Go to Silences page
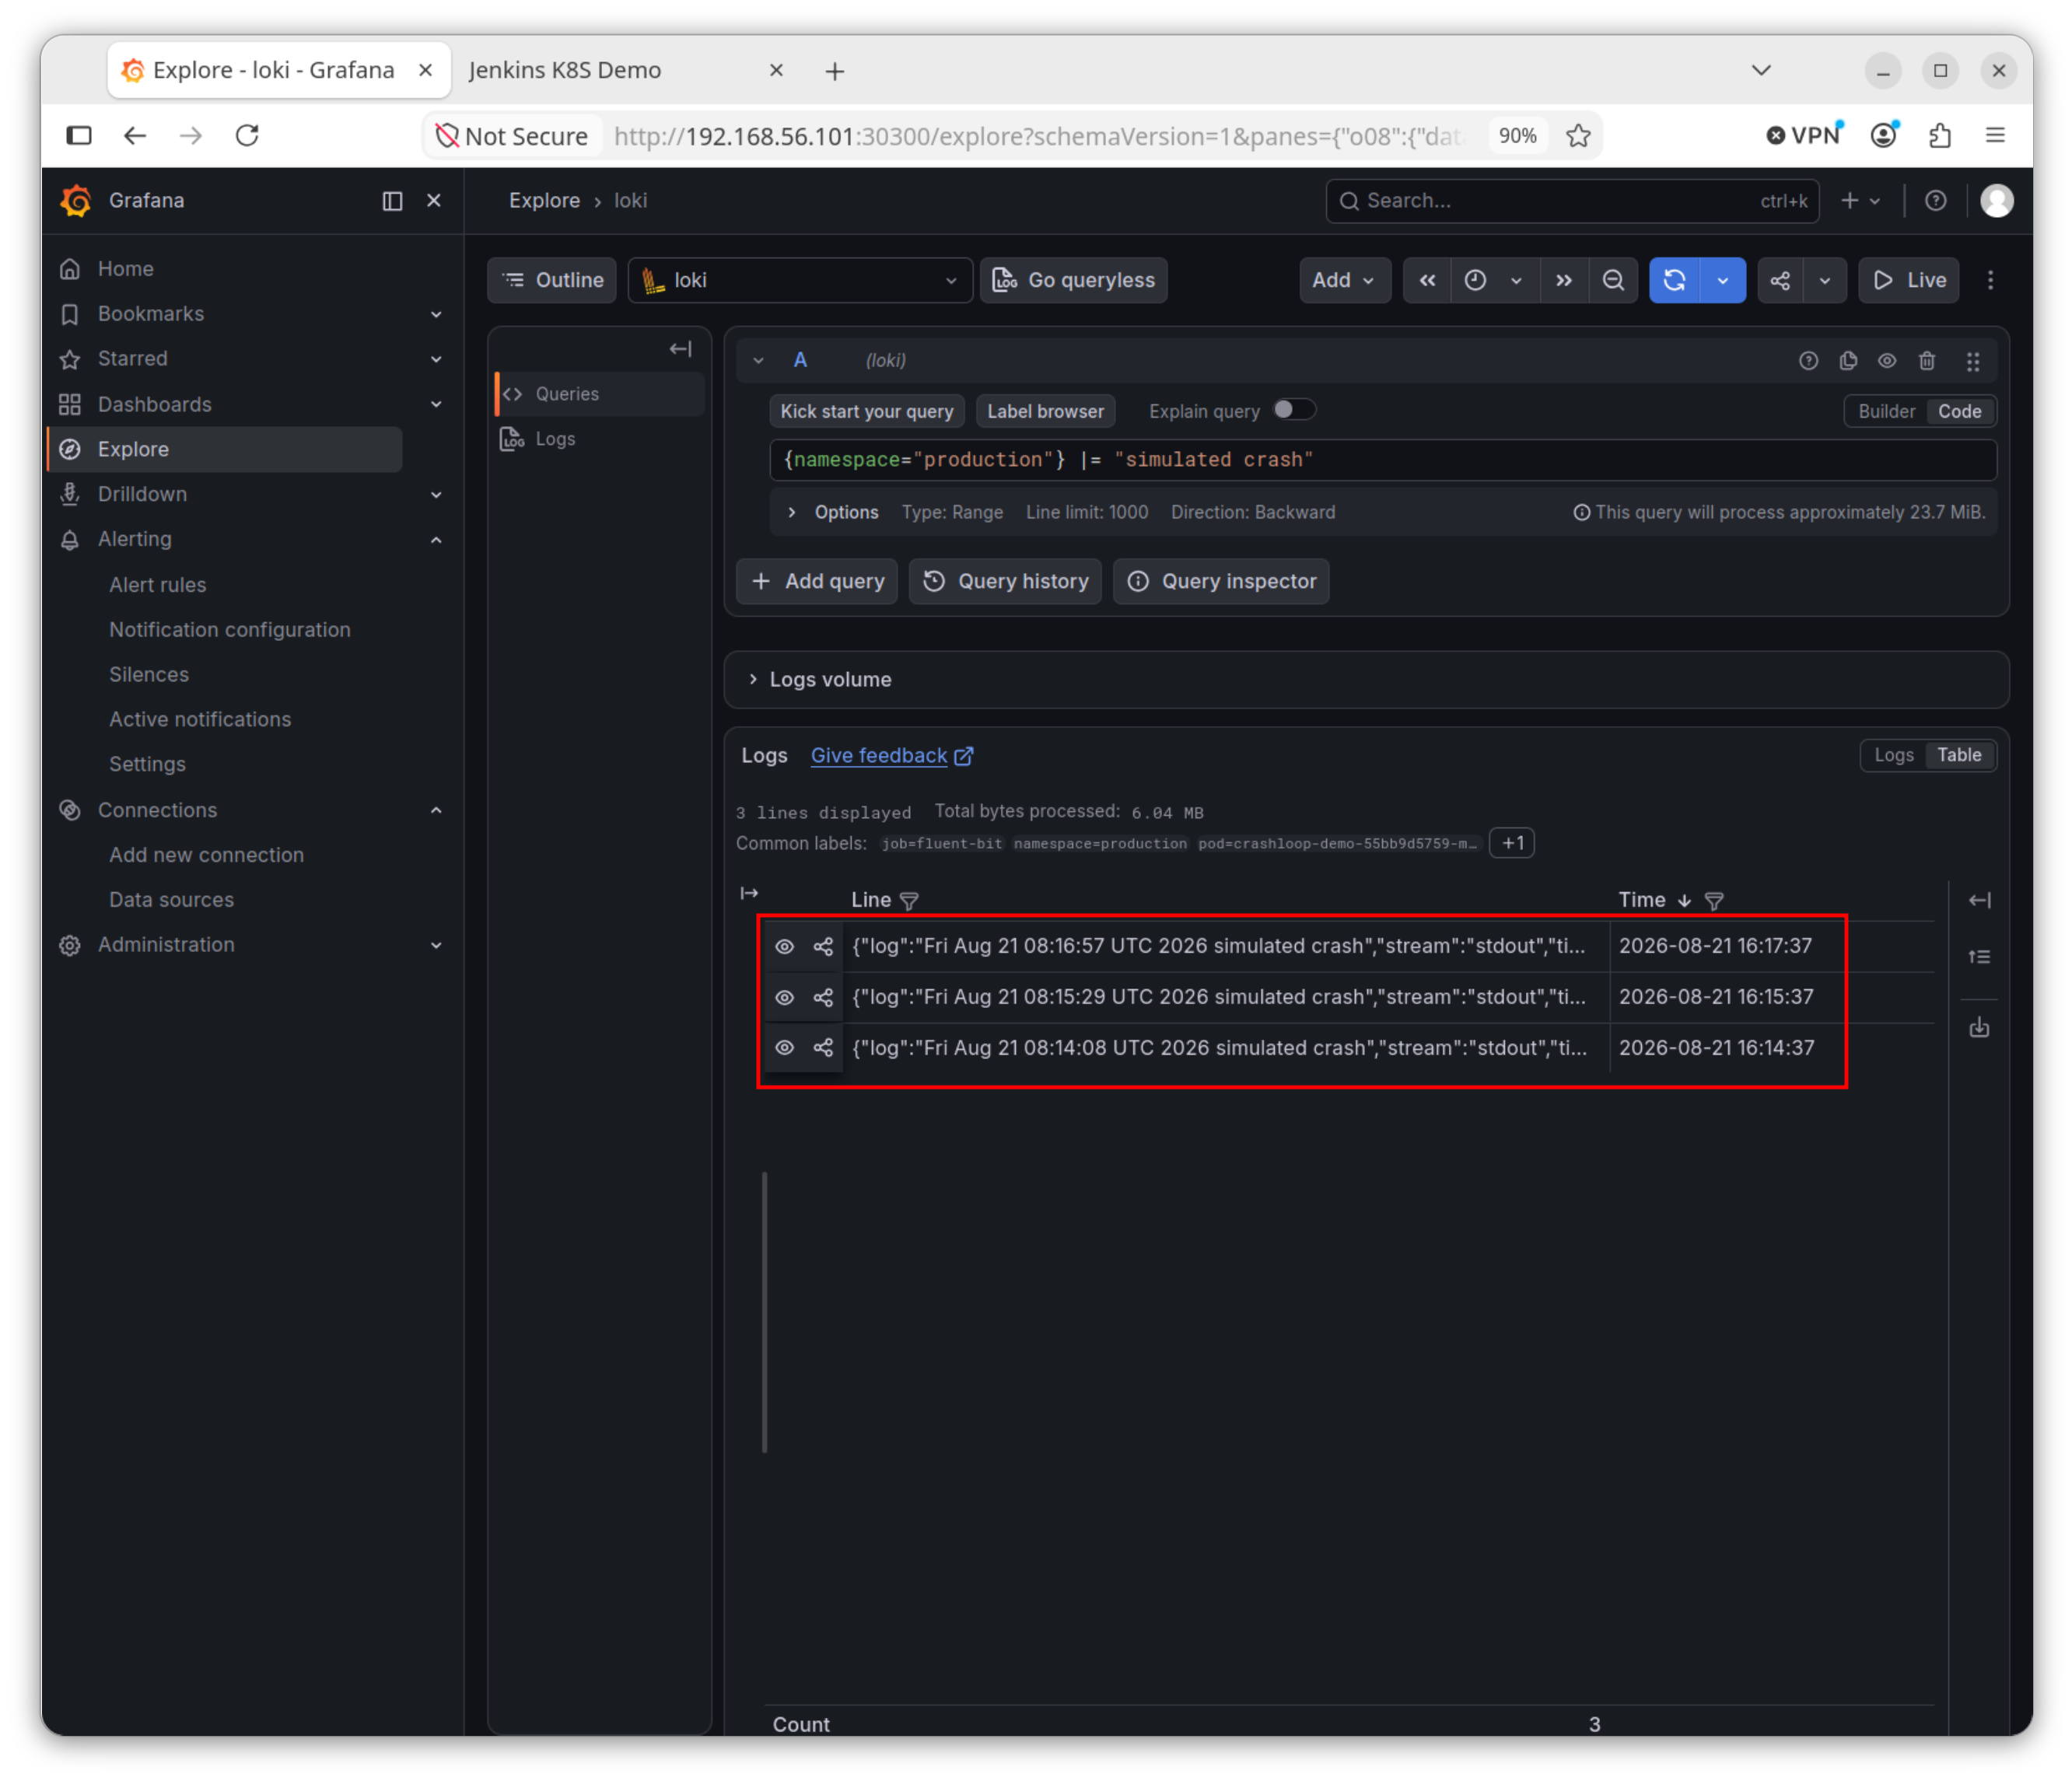The width and height of the screenshot is (2072, 1781). point(149,675)
